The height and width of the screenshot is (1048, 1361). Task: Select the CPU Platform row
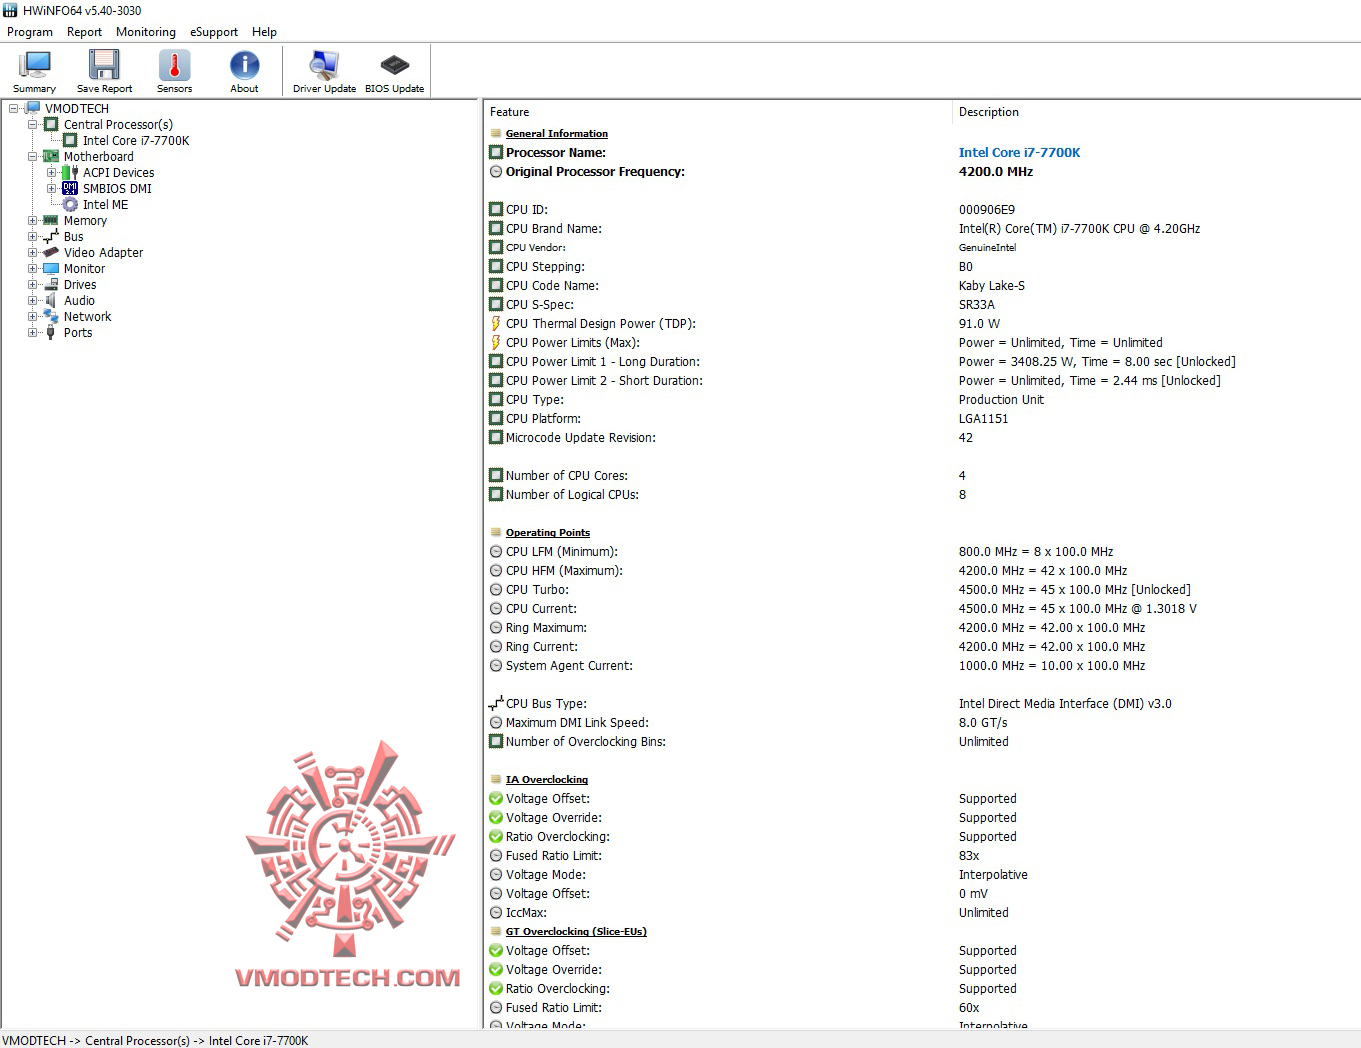(x=922, y=418)
